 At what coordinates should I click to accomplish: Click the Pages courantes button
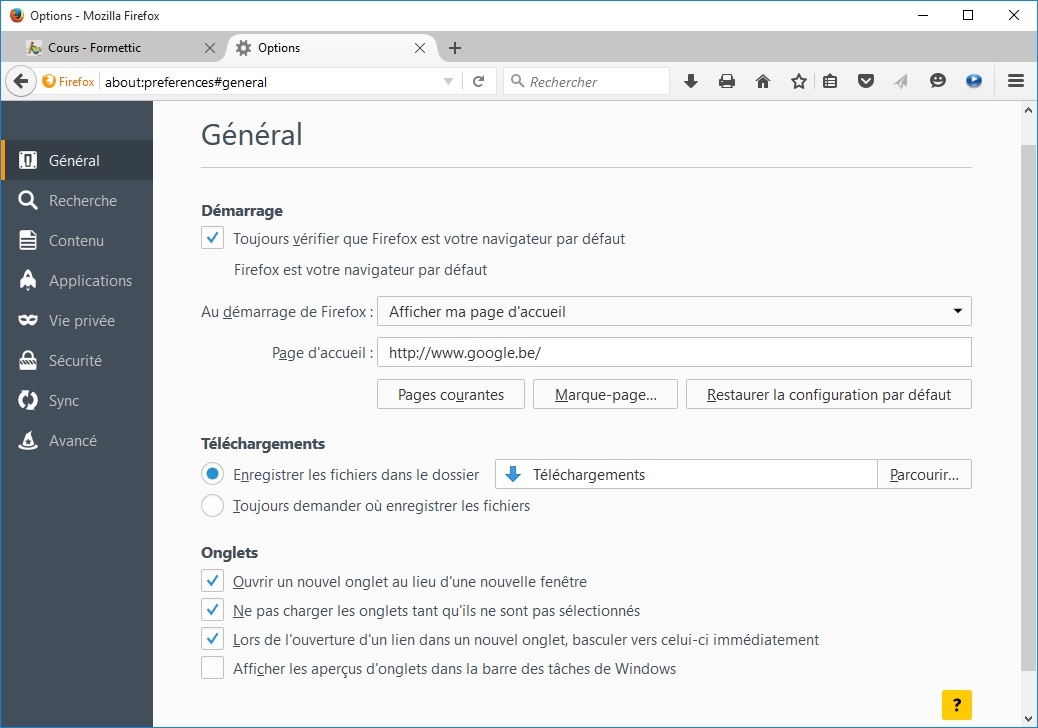pos(451,394)
